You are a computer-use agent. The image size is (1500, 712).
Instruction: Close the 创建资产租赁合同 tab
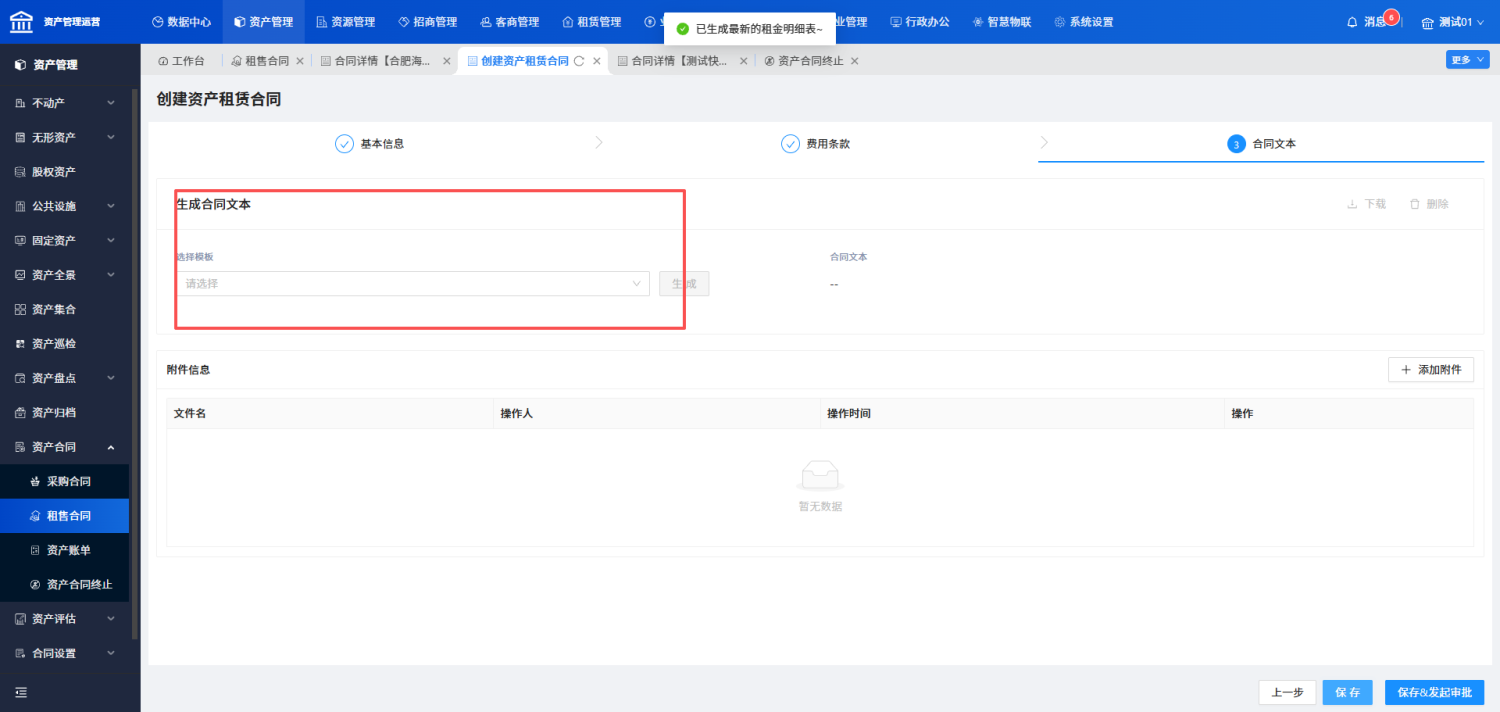[x=597, y=61]
